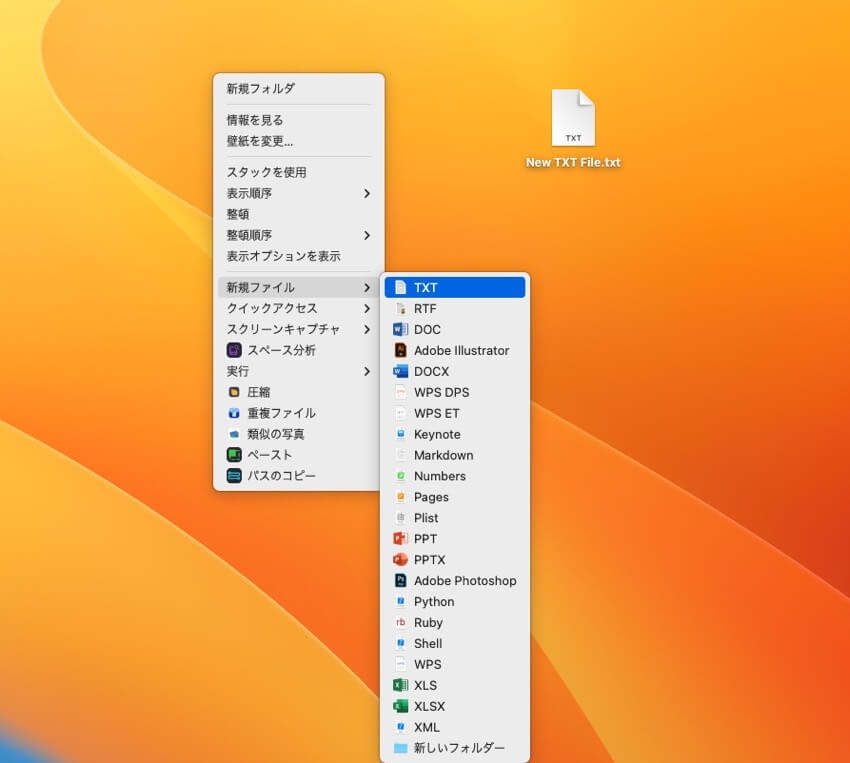Screen dimensions: 850x763
Task: Expand the 実行 submenu arrow
Action: coord(367,371)
